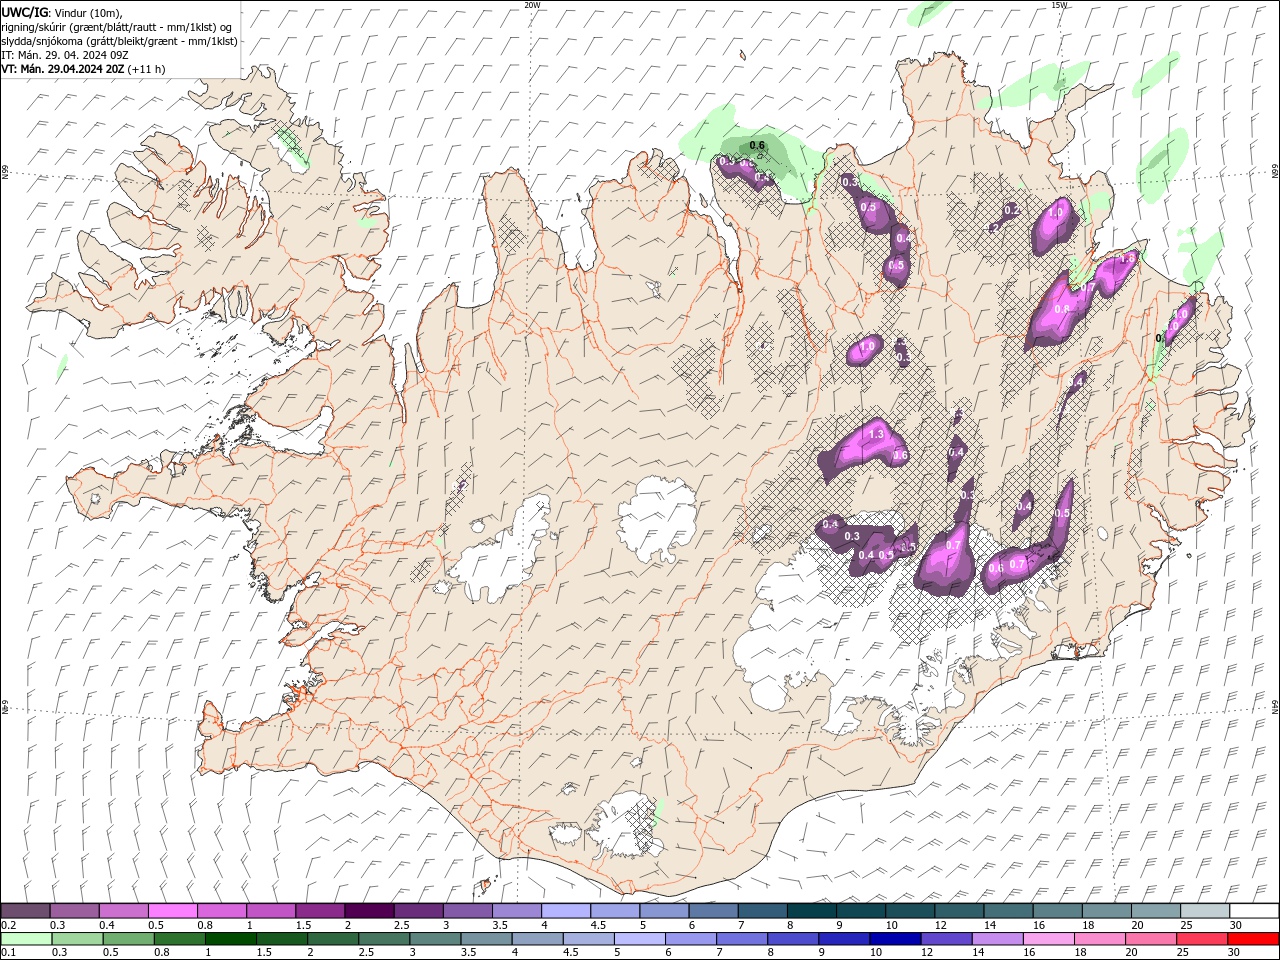Click the 15W longitude label
The image size is (1280, 960).
coord(1059,5)
